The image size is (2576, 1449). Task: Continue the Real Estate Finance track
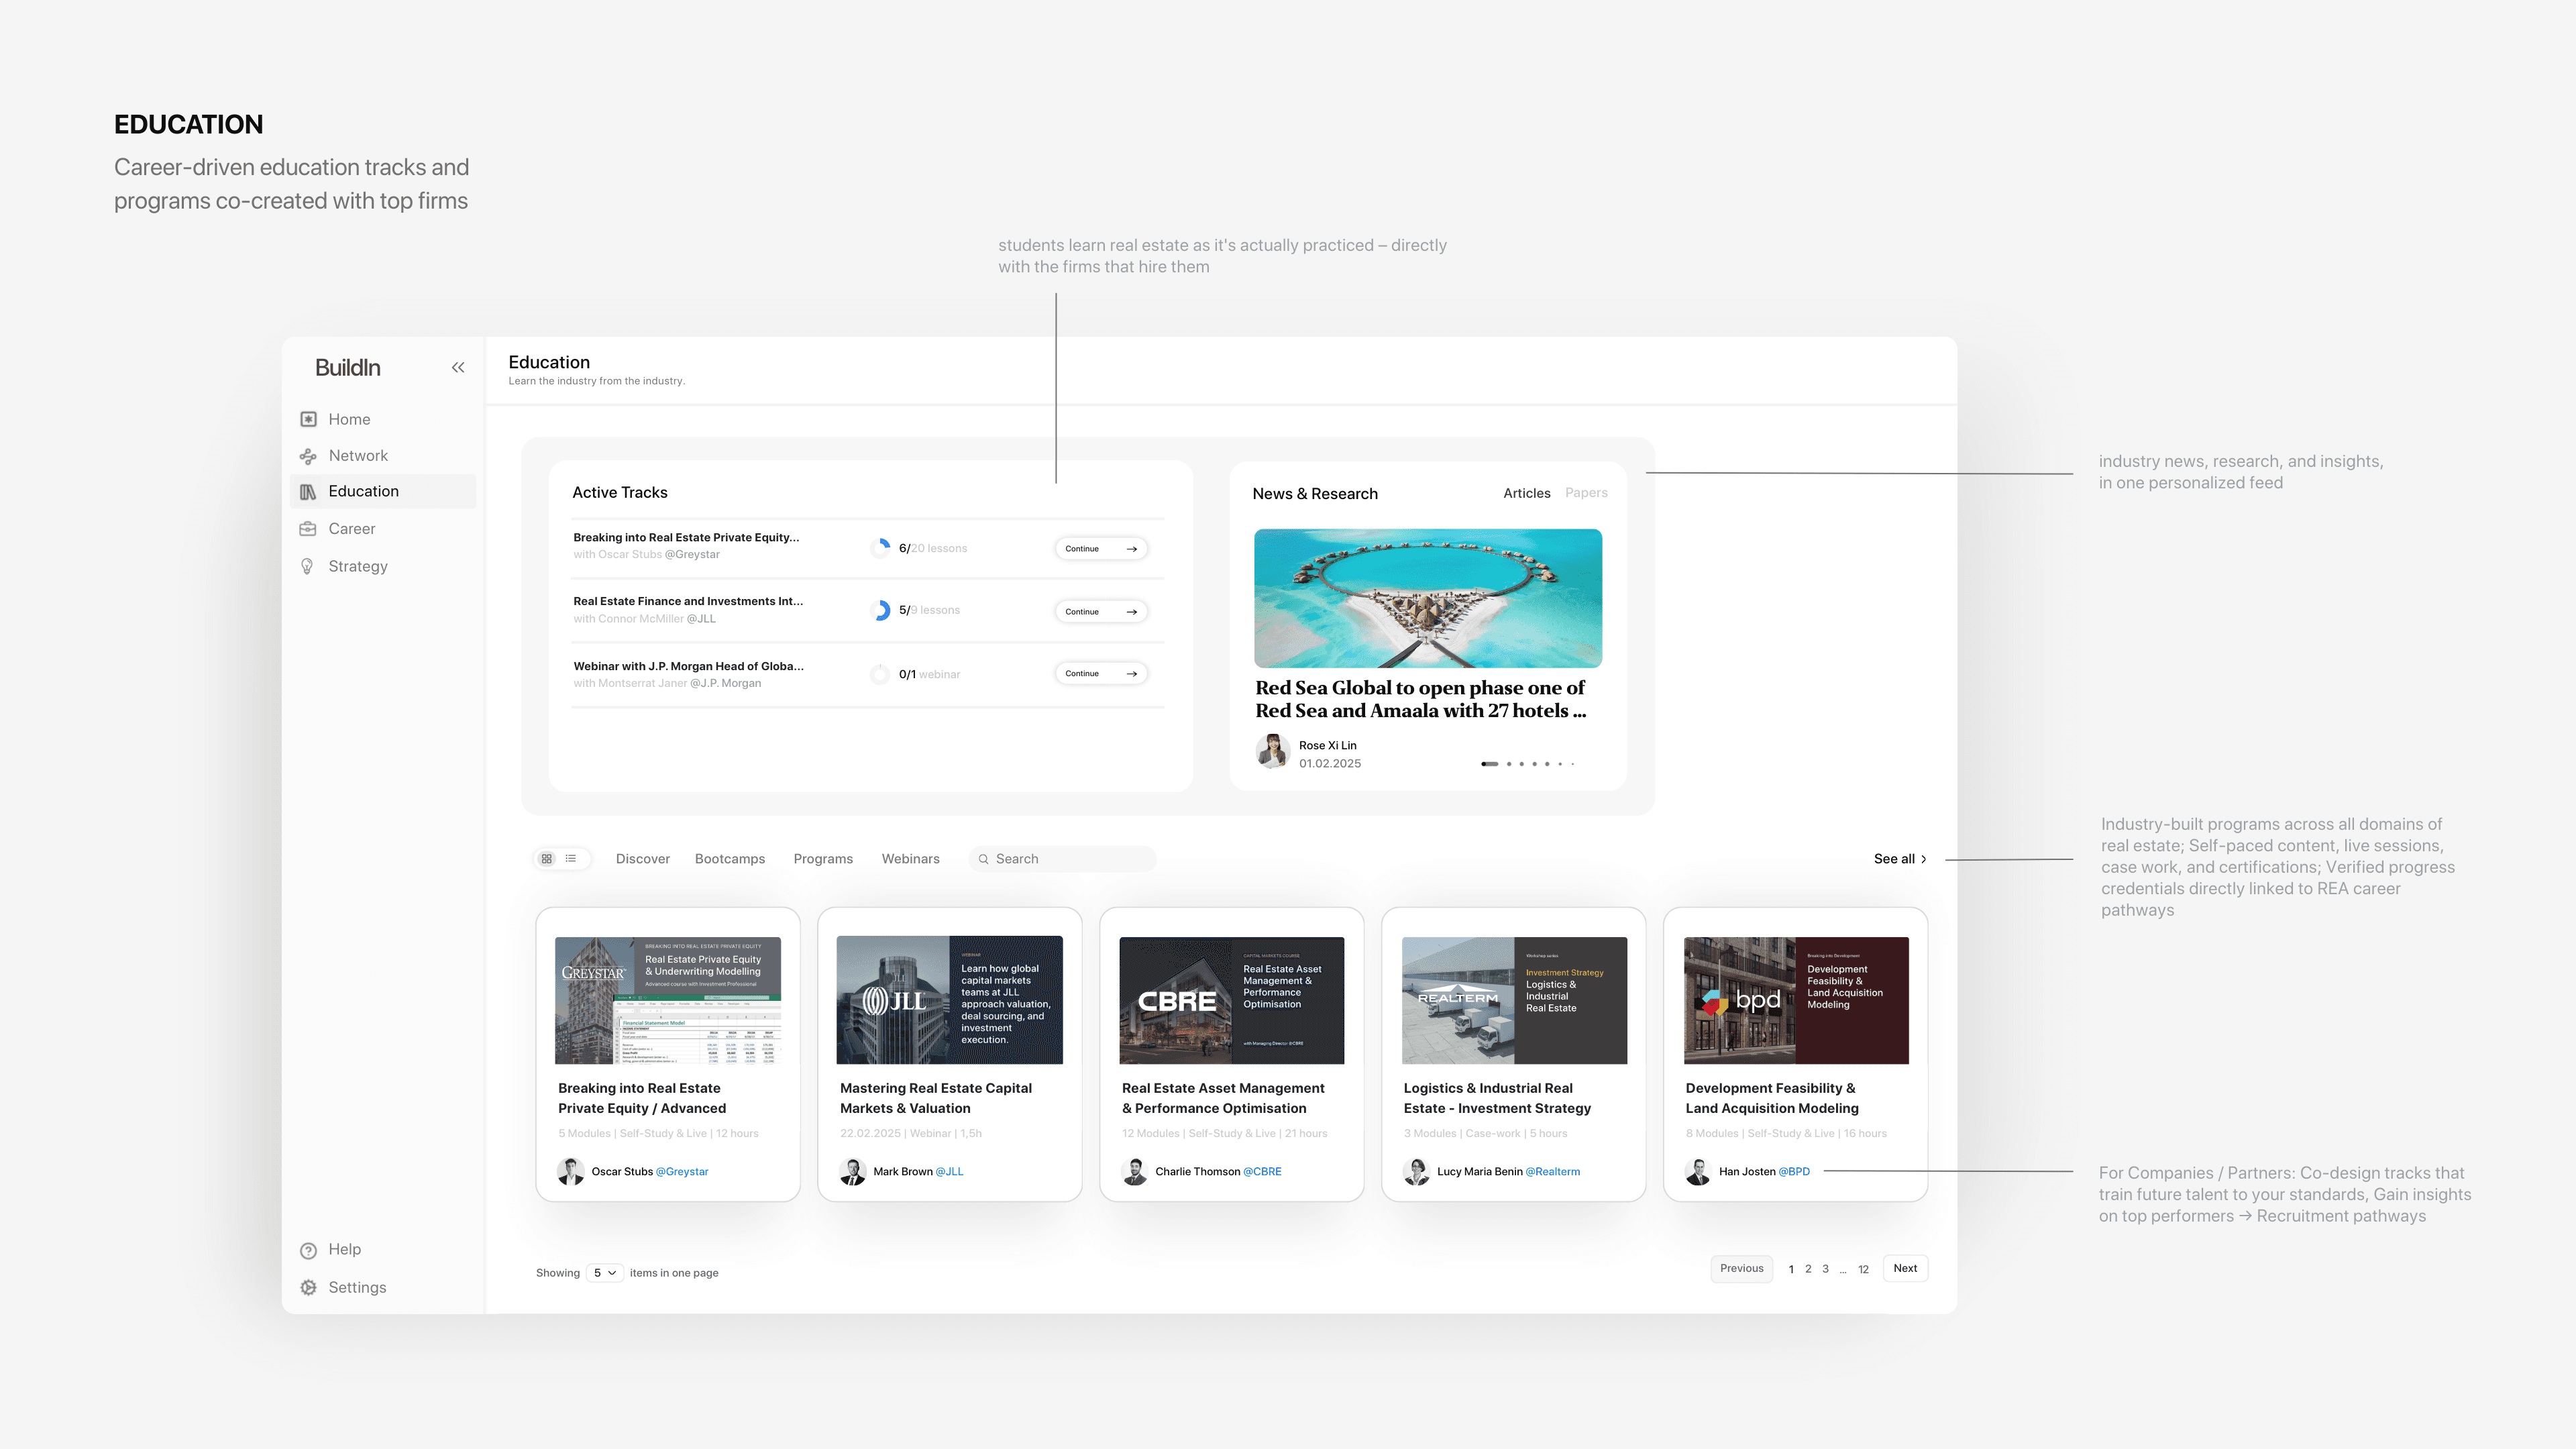1100,611
